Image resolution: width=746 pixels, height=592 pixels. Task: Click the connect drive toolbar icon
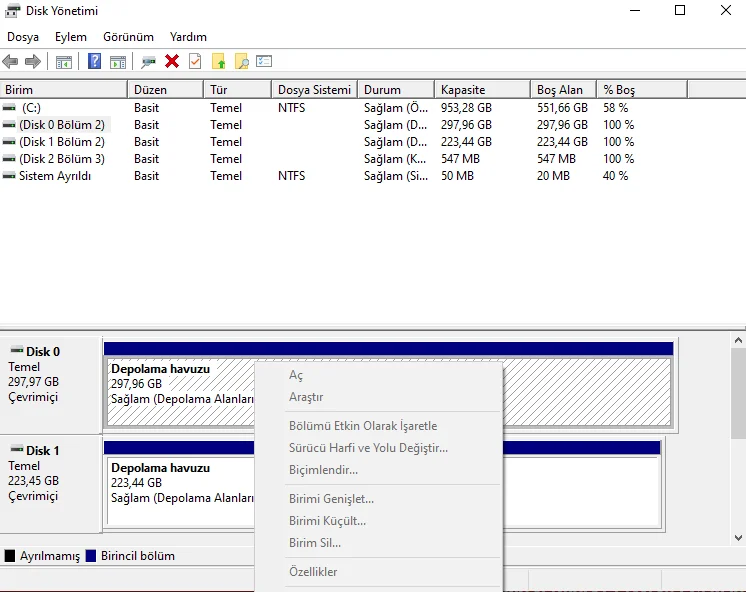point(149,62)
